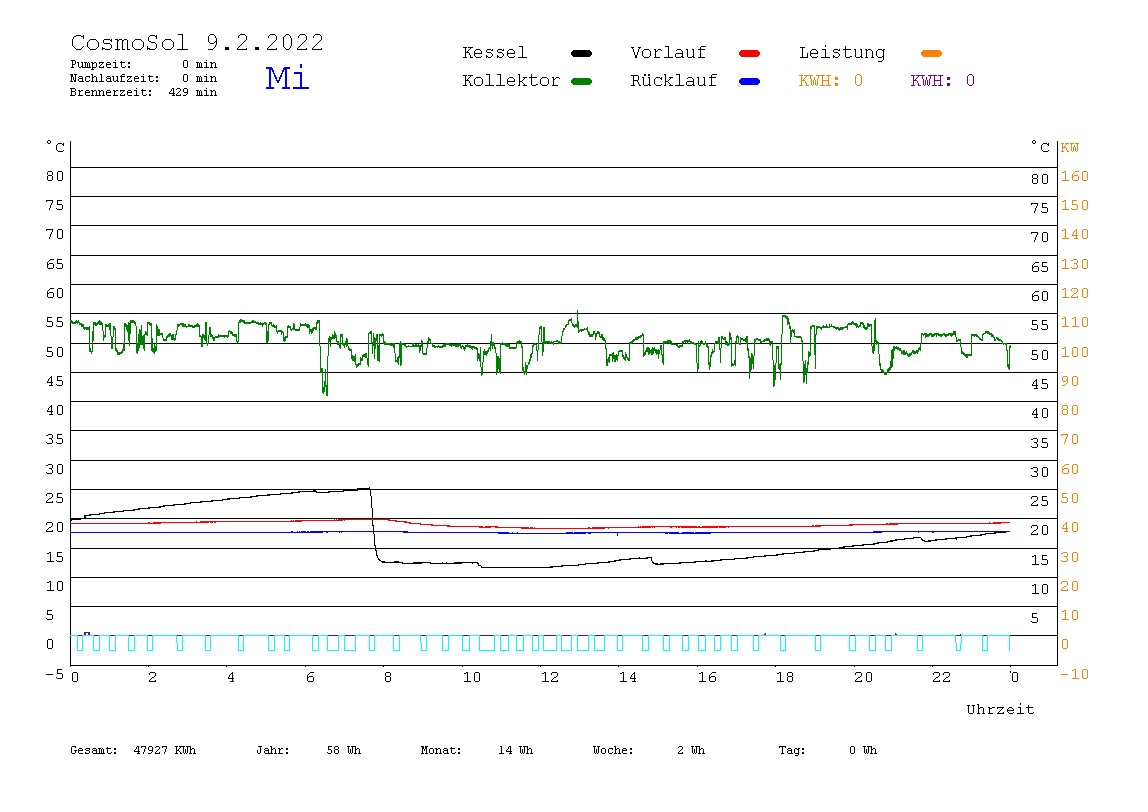
Task: Click the 'Monat:' label
Action: pyautogui.click(x=441, y=750)
